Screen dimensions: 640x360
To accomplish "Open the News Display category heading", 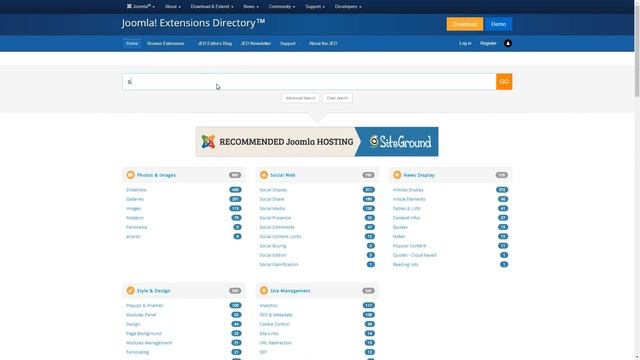I will pyautogui.click(x=419, y=175).
